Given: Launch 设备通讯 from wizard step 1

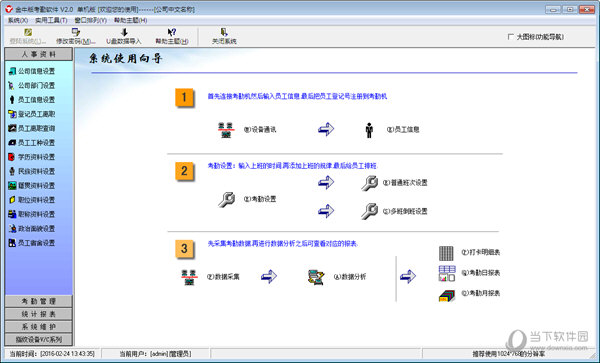Looking at the screenshot, I should click(247, 130).
